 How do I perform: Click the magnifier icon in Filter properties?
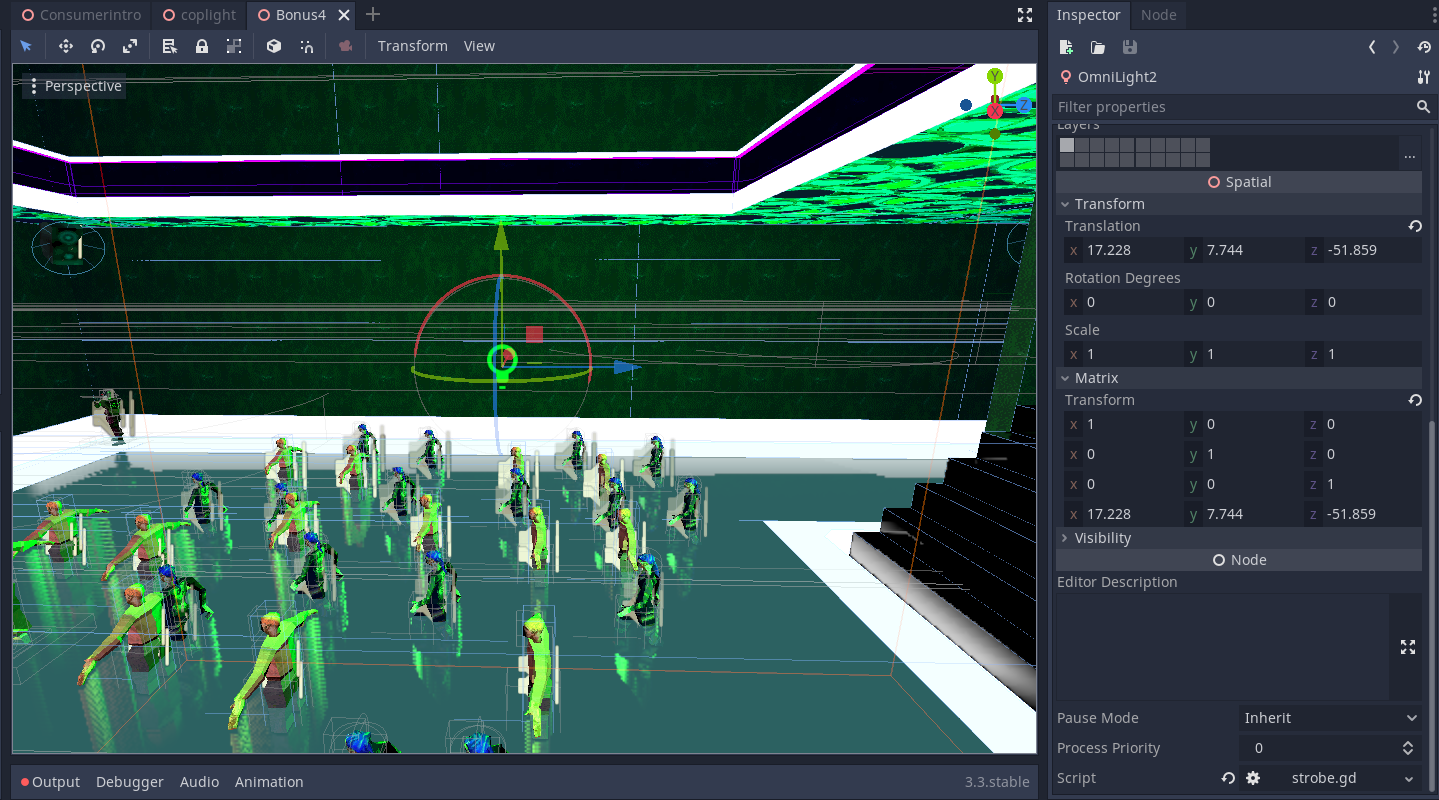tap(1423, 107)
